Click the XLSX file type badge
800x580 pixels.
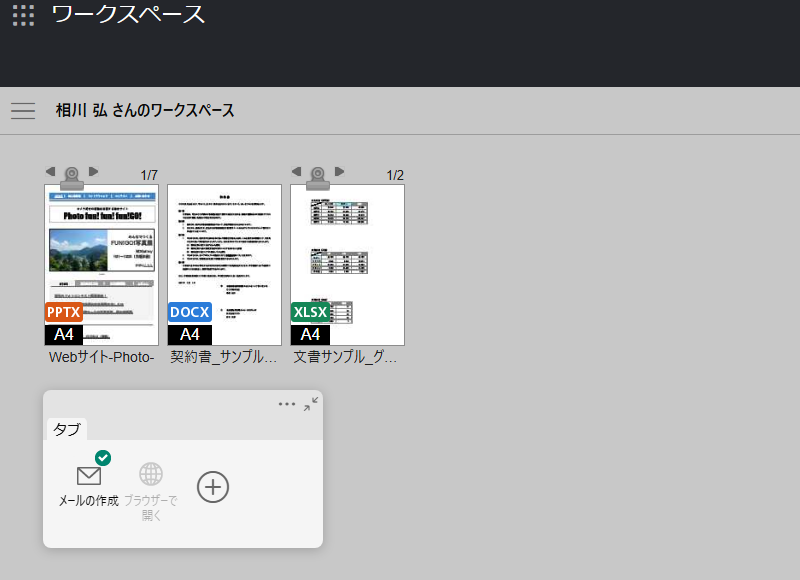[x=310, y=312]
